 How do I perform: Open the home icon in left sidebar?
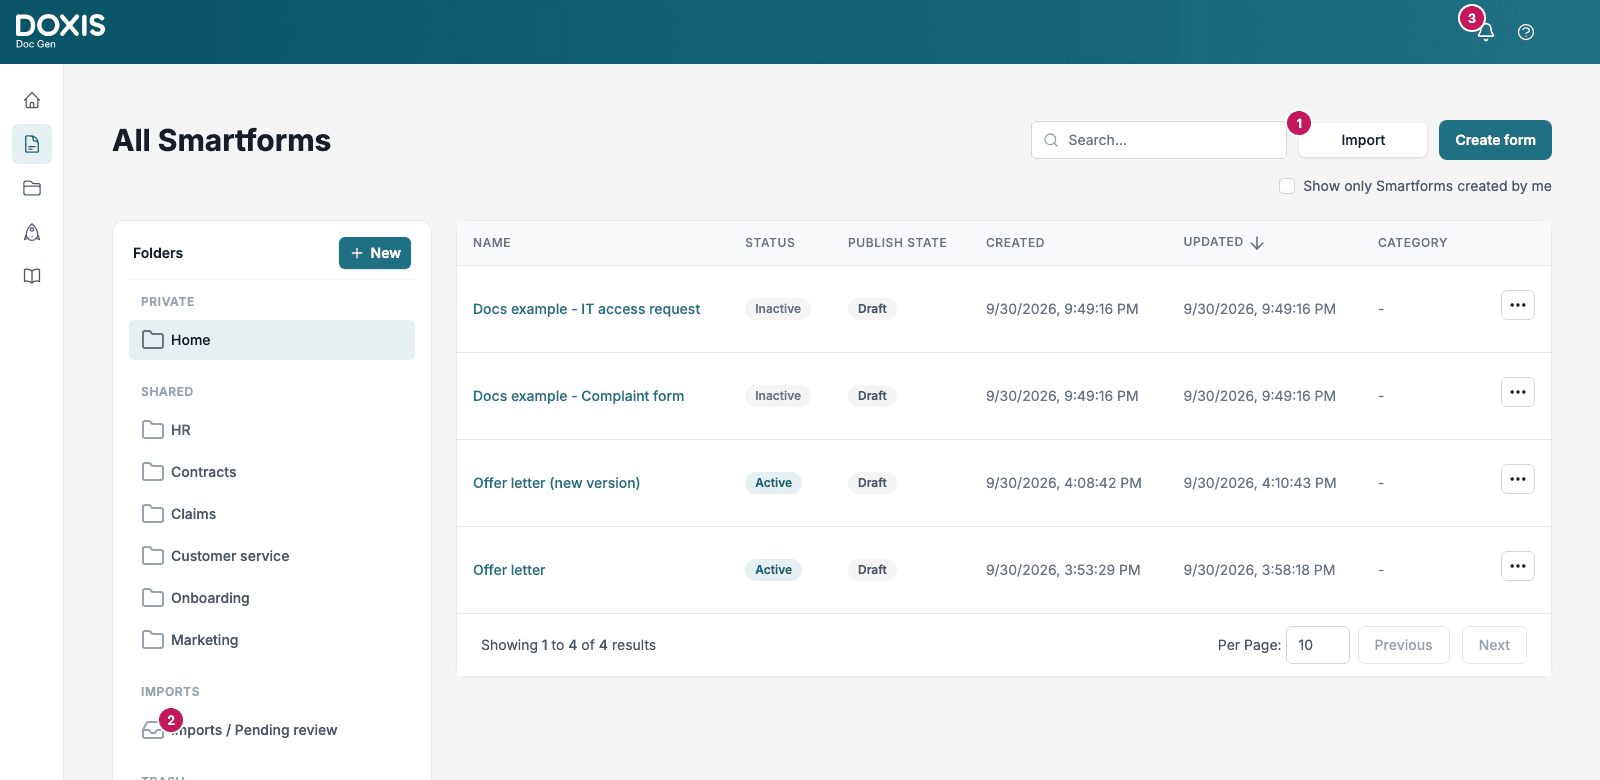click(x=32, y=100)
